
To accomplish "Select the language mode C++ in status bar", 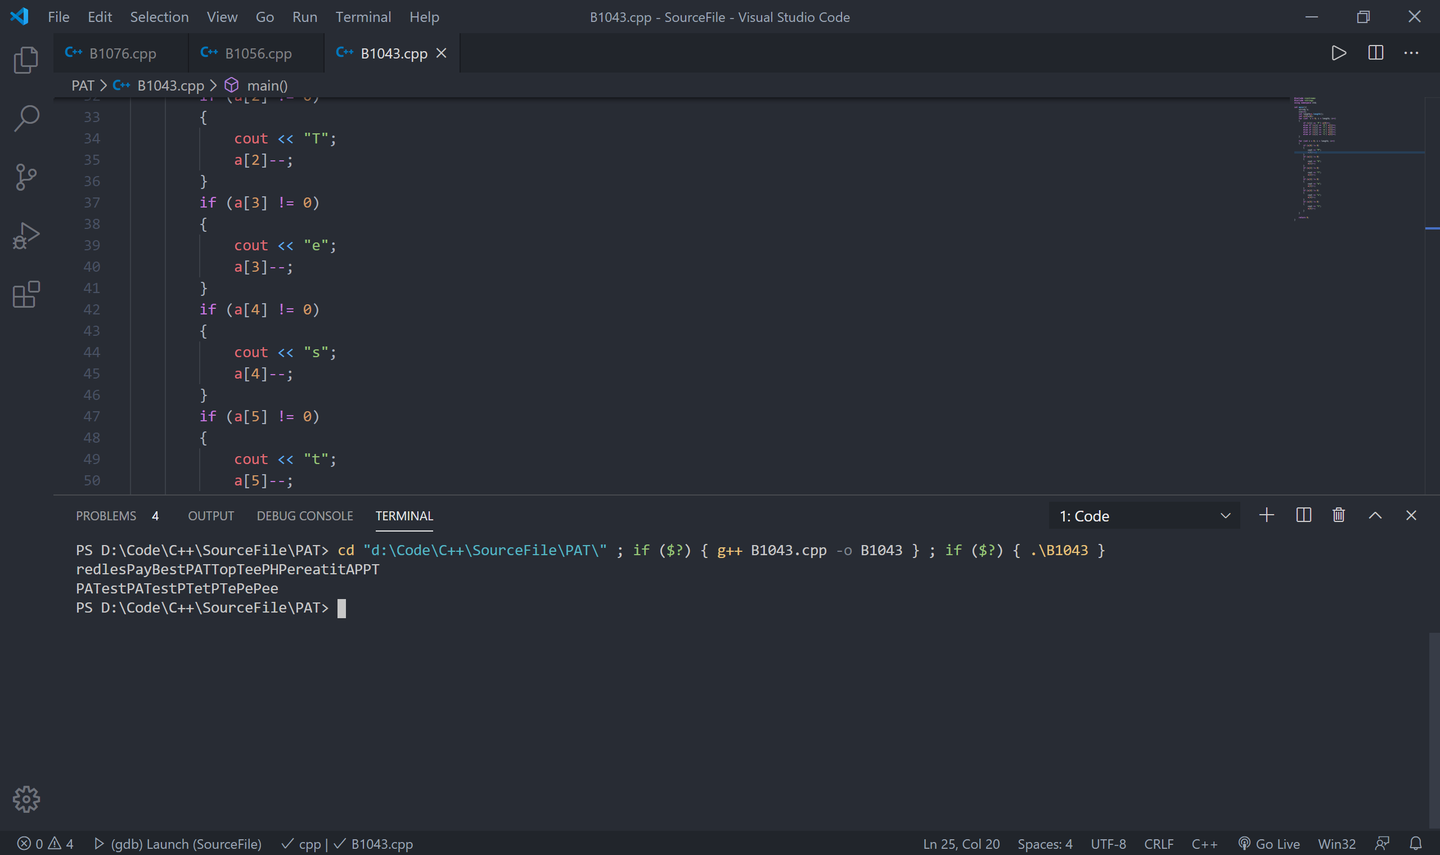I will 1204,844.
